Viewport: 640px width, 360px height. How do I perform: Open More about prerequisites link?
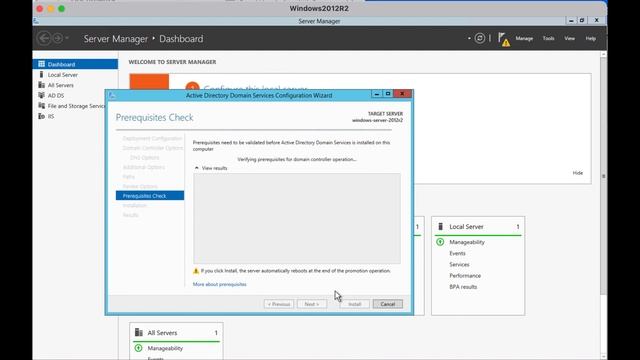[x=220, y=284]
